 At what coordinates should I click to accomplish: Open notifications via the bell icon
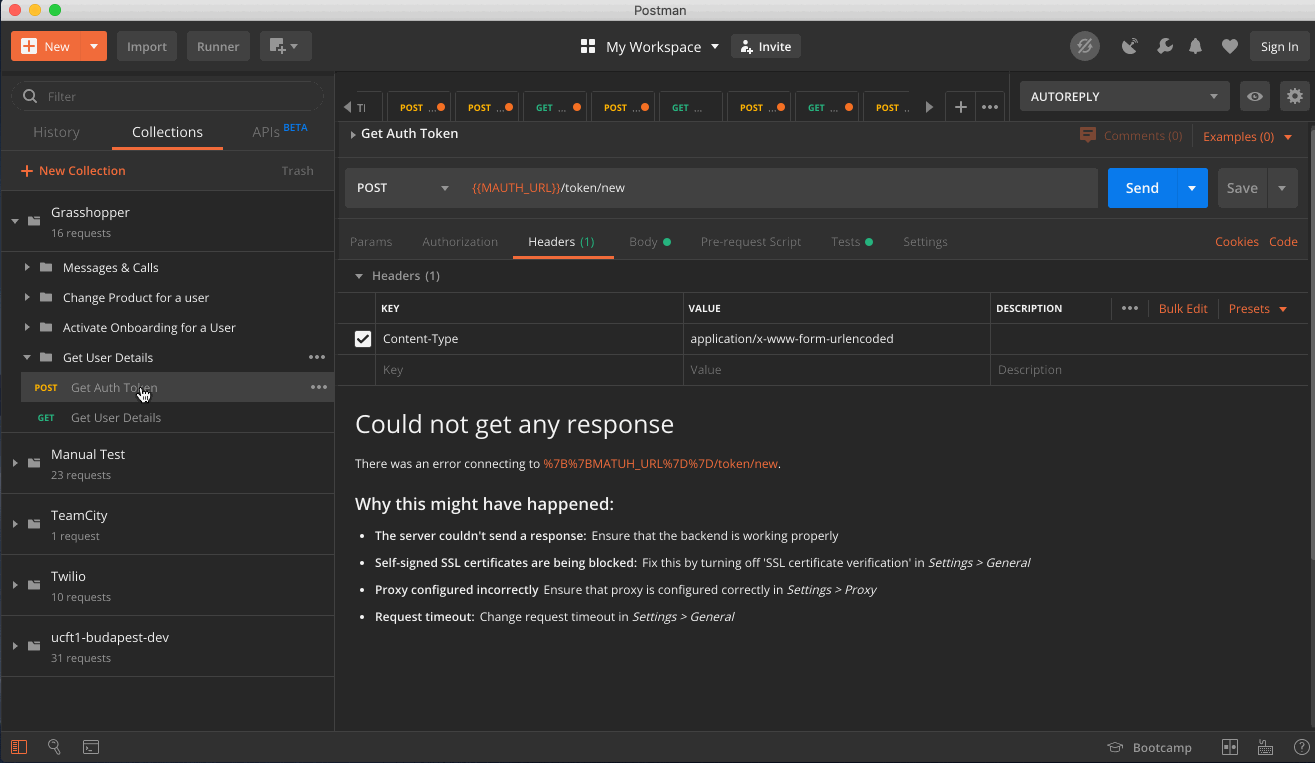click(x=1195, y=46)
